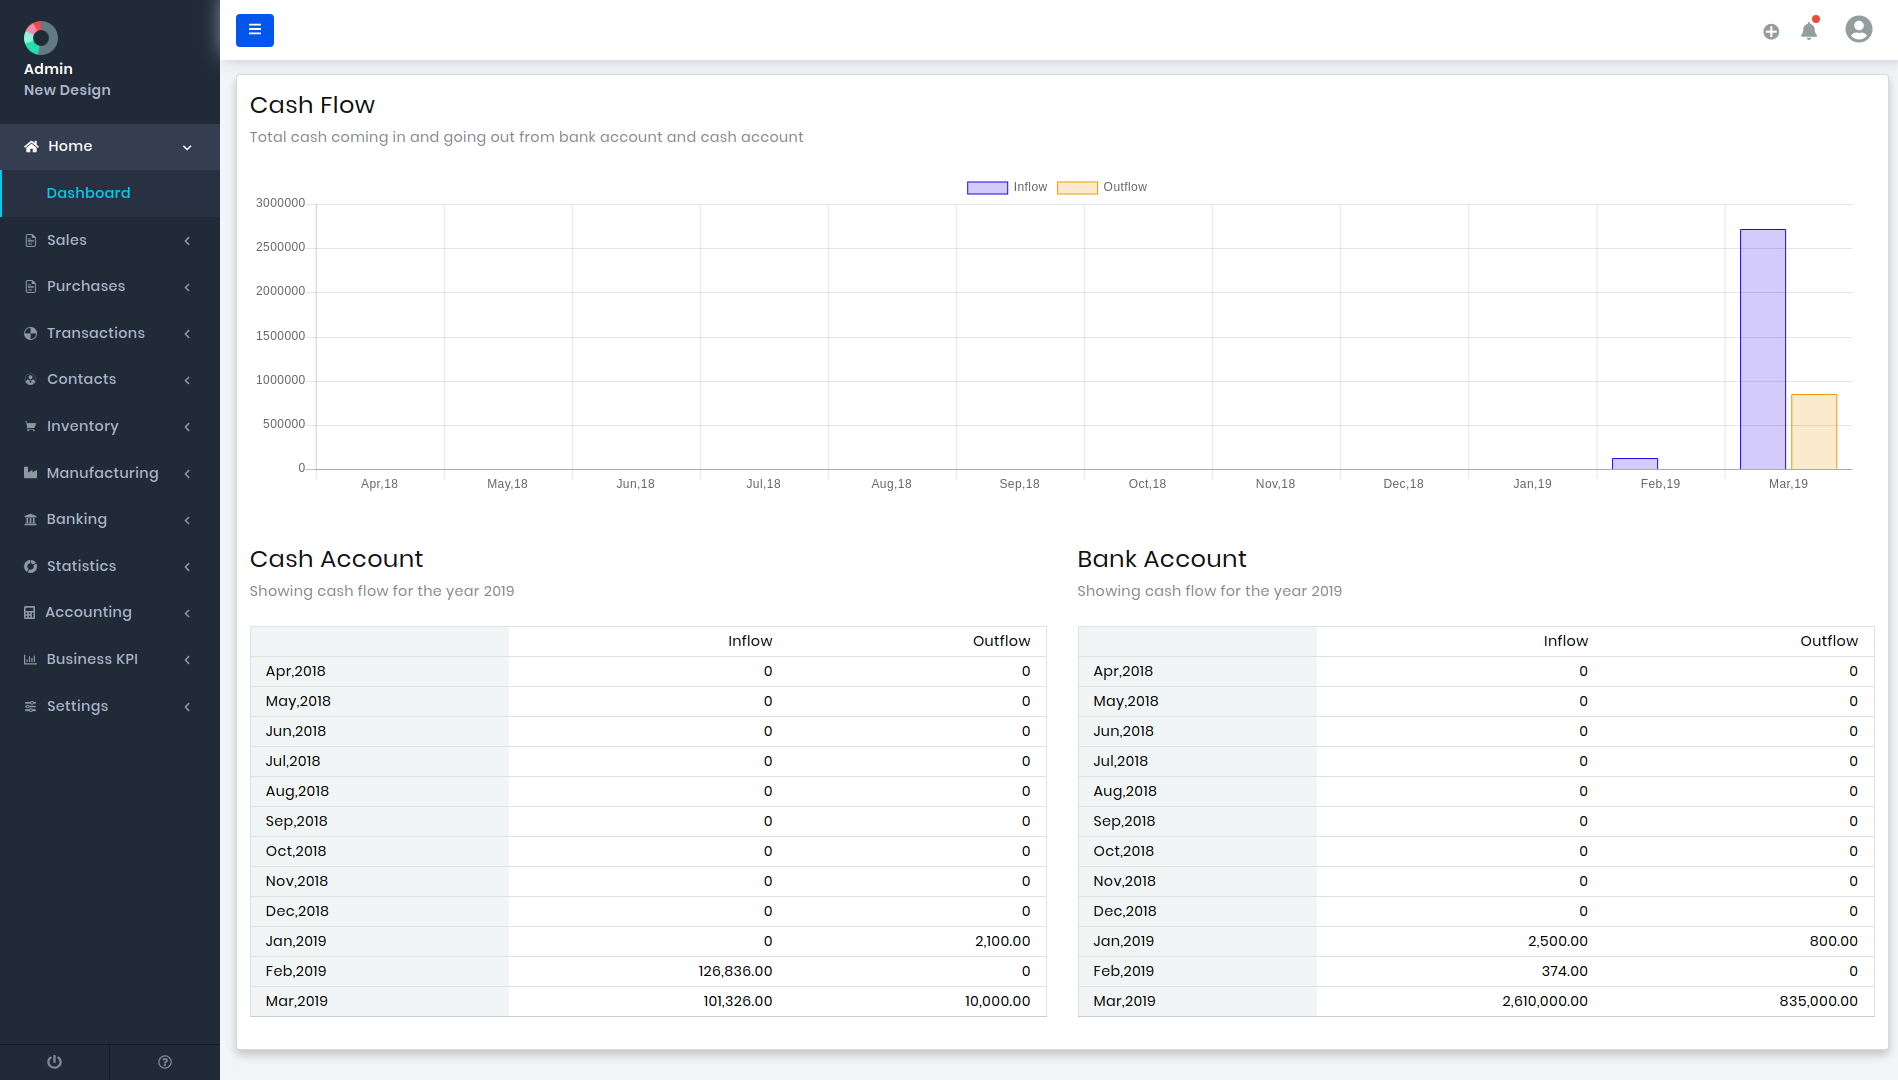Collapse the Home menu chevron
The width and height of the screenshot is (1898, 1080).
[187, 148]
